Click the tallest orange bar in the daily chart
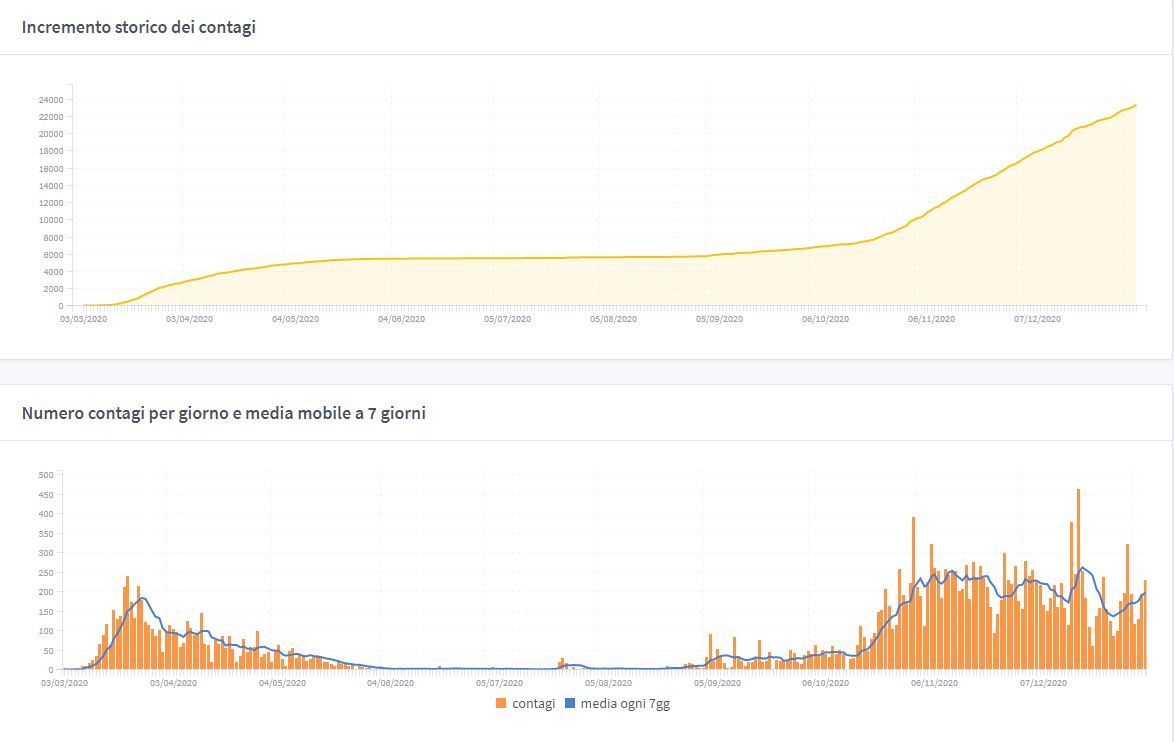The width and height of the screenshot is (1174, 742). pos(1078,579)
